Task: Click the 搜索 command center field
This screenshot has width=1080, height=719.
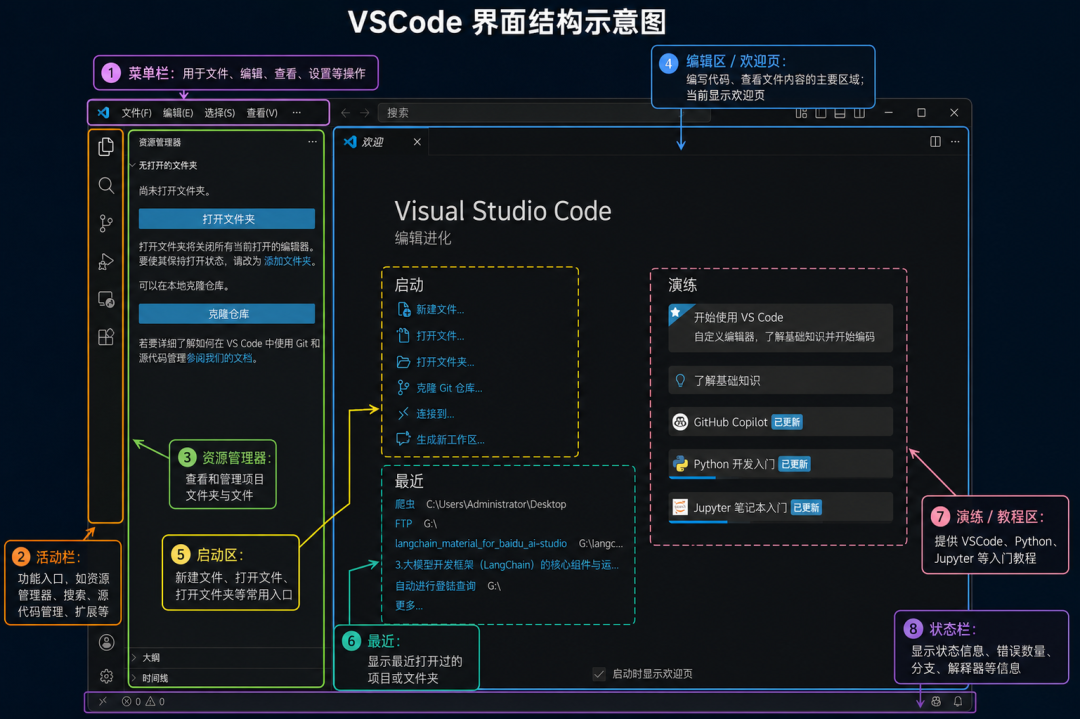Action: tap(544, 113)
